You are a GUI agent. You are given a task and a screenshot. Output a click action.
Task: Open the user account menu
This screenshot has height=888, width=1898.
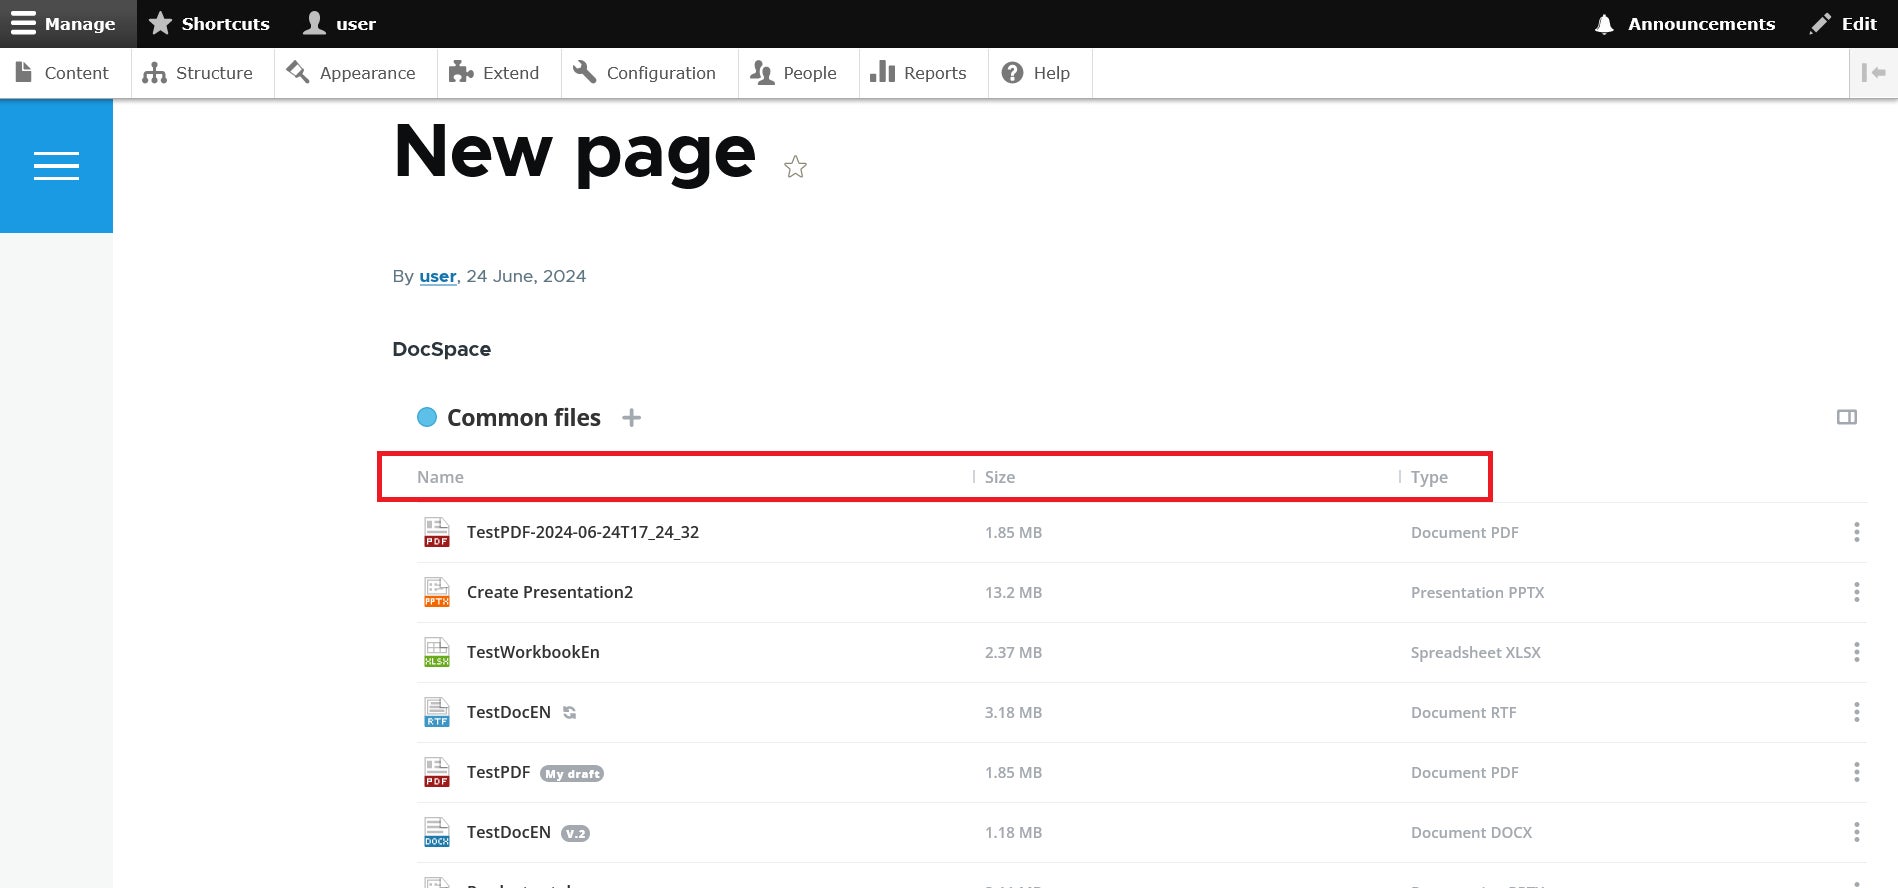340,24
